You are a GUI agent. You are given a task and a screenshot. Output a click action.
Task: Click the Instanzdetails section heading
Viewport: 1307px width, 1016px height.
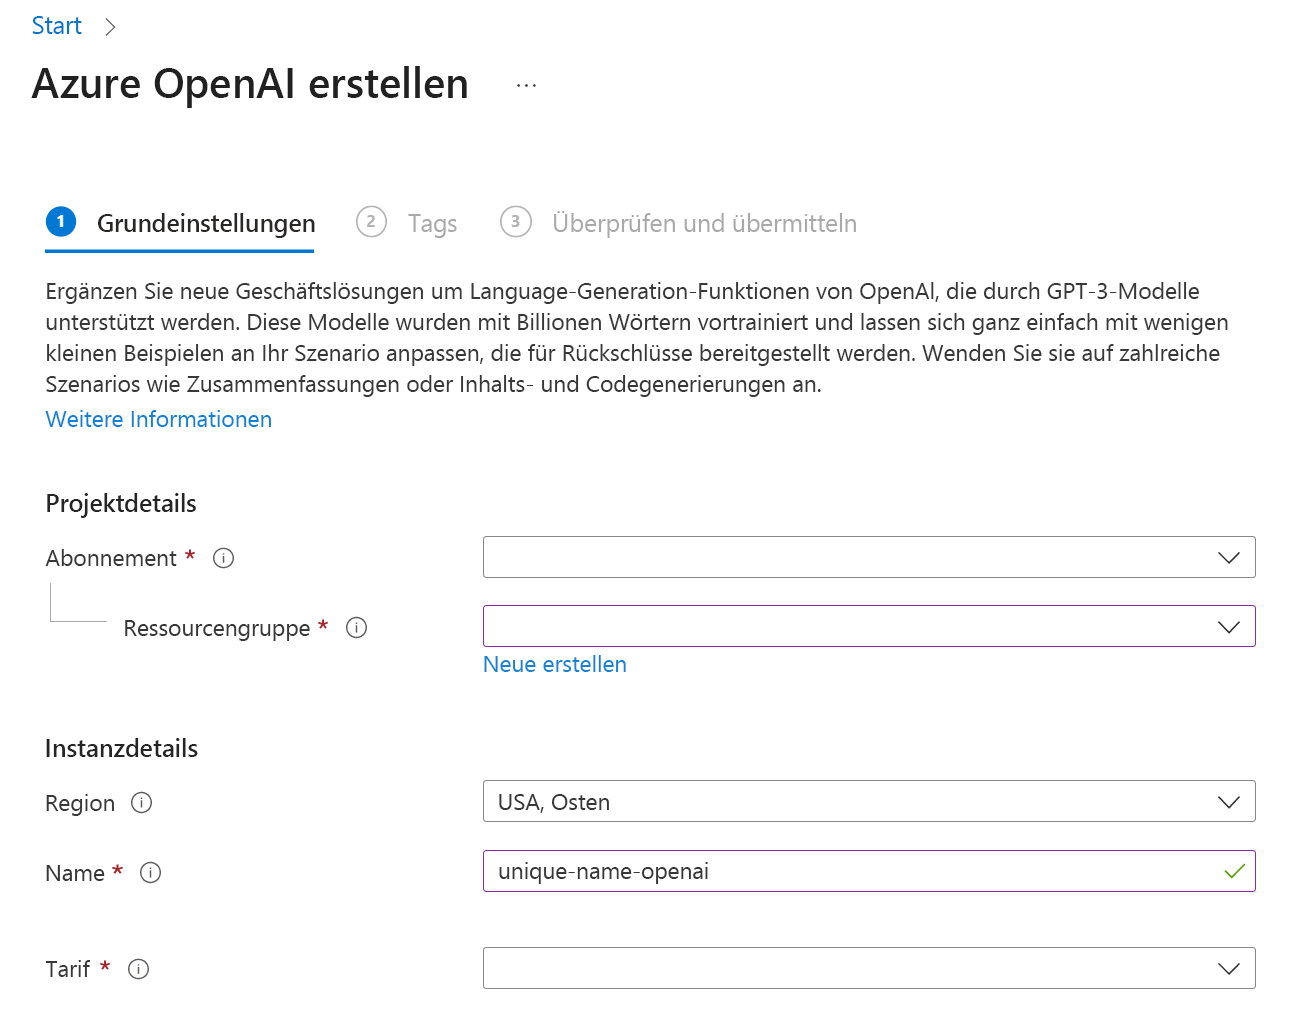122,748
